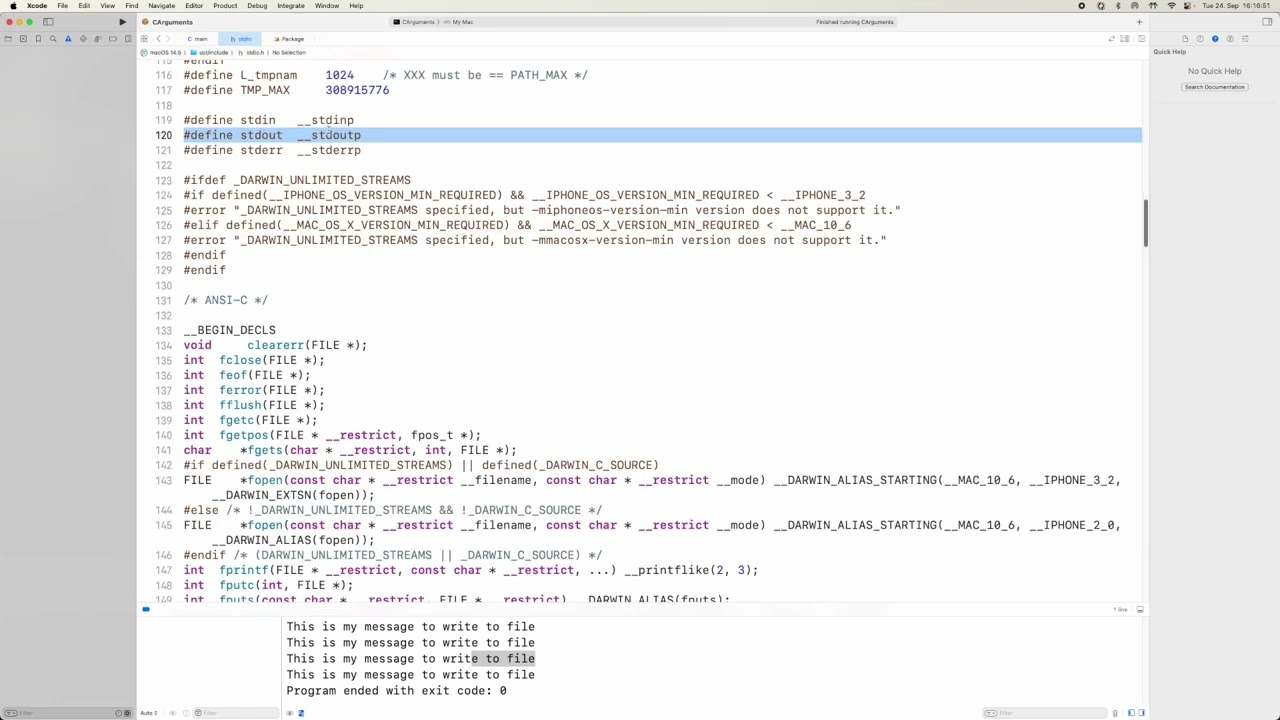Open the Apple menu

pyautogui.click(x=13, y=6)
